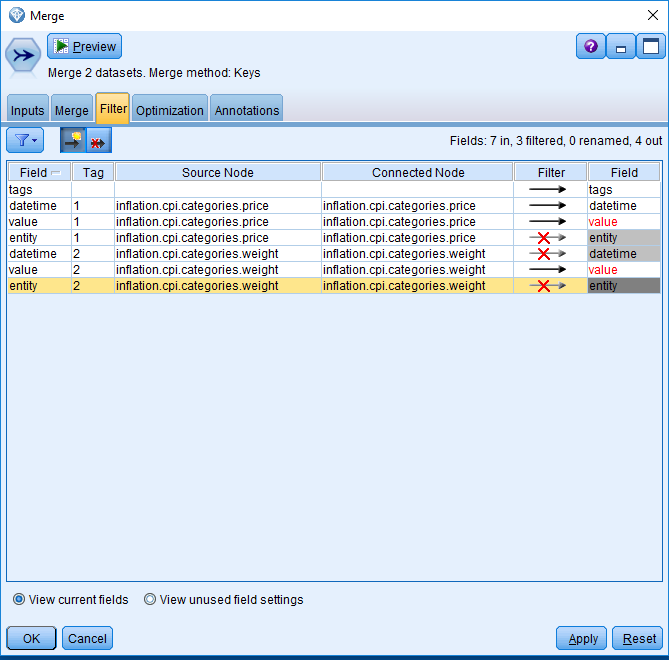Click the output Field column header
The image size is (669, 660).
tap(624, 172)
